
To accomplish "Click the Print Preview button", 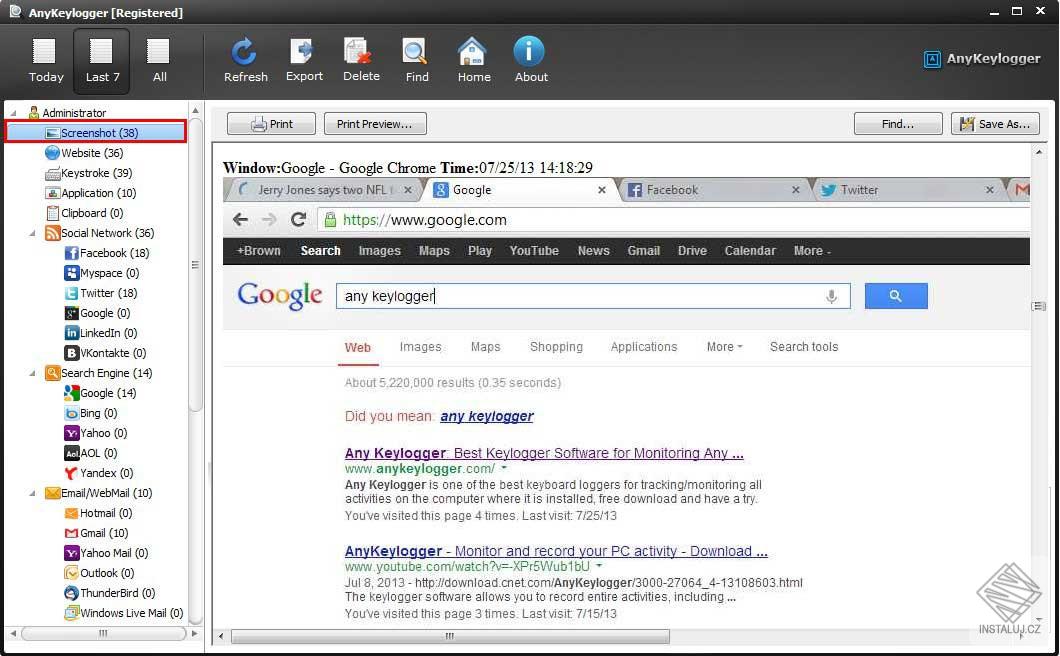I will click(375, 123).
